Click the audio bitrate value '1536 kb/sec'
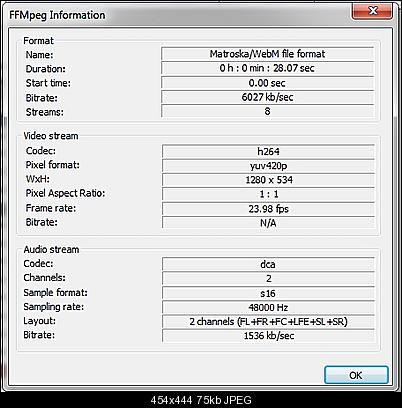Screen dimensions: 402x408 coord(268,336)
